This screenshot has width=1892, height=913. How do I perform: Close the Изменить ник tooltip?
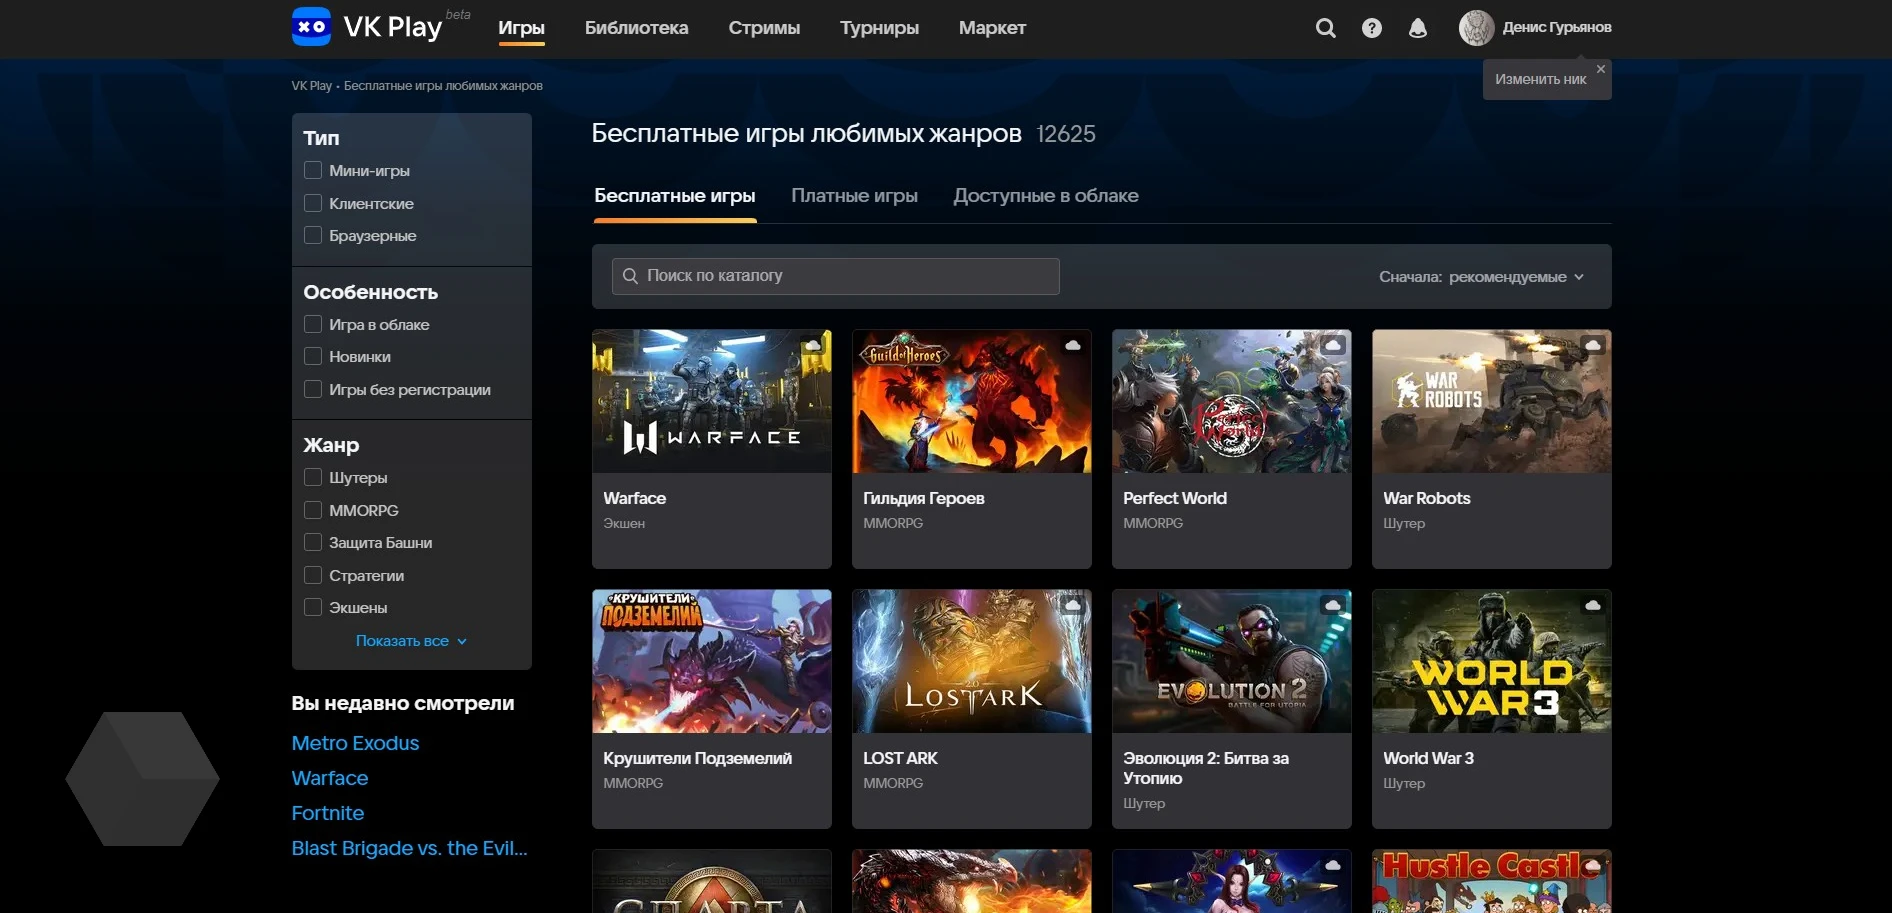1601,69
